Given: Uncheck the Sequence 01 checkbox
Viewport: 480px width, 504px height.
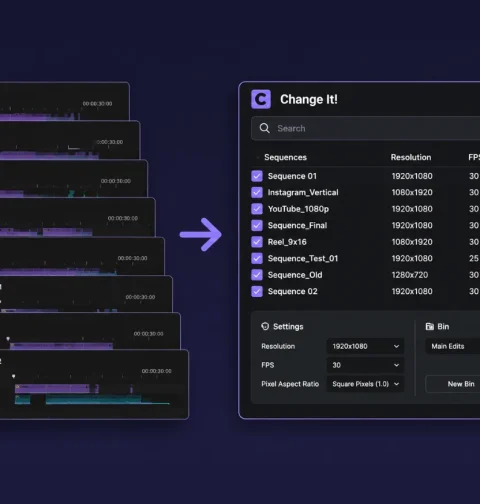Looking at the screenshot, I should click(257, 176).
